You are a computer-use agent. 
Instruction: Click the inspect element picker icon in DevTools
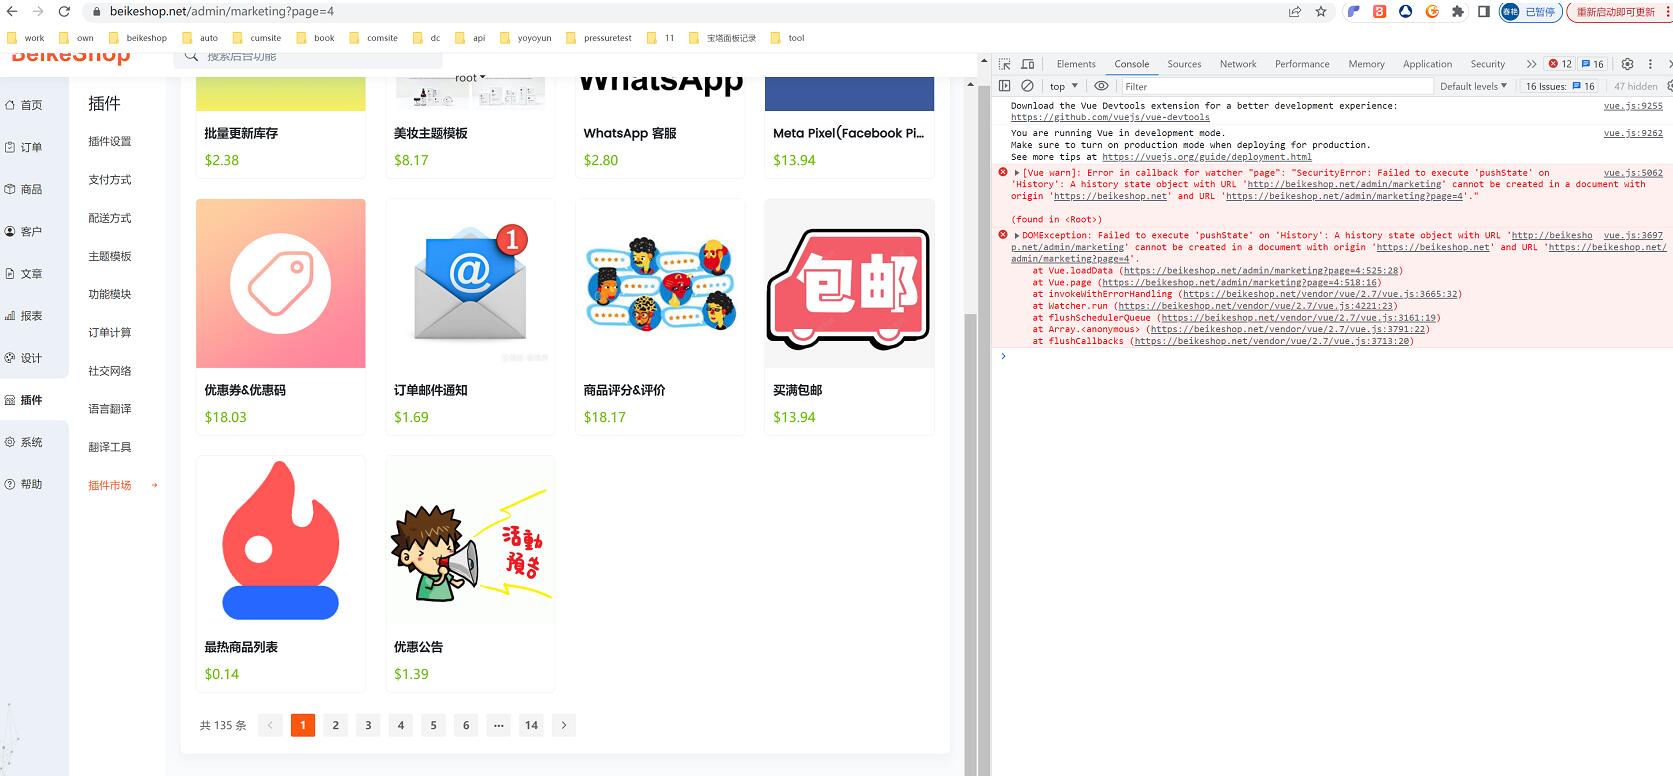1005,64
